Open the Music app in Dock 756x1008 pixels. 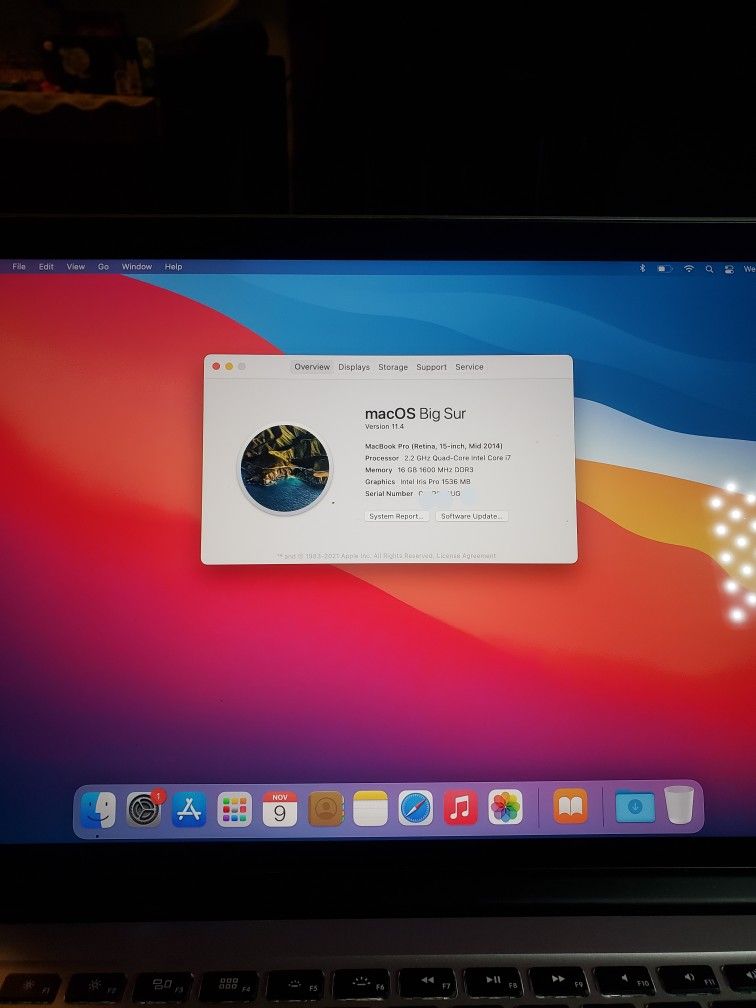460,807
